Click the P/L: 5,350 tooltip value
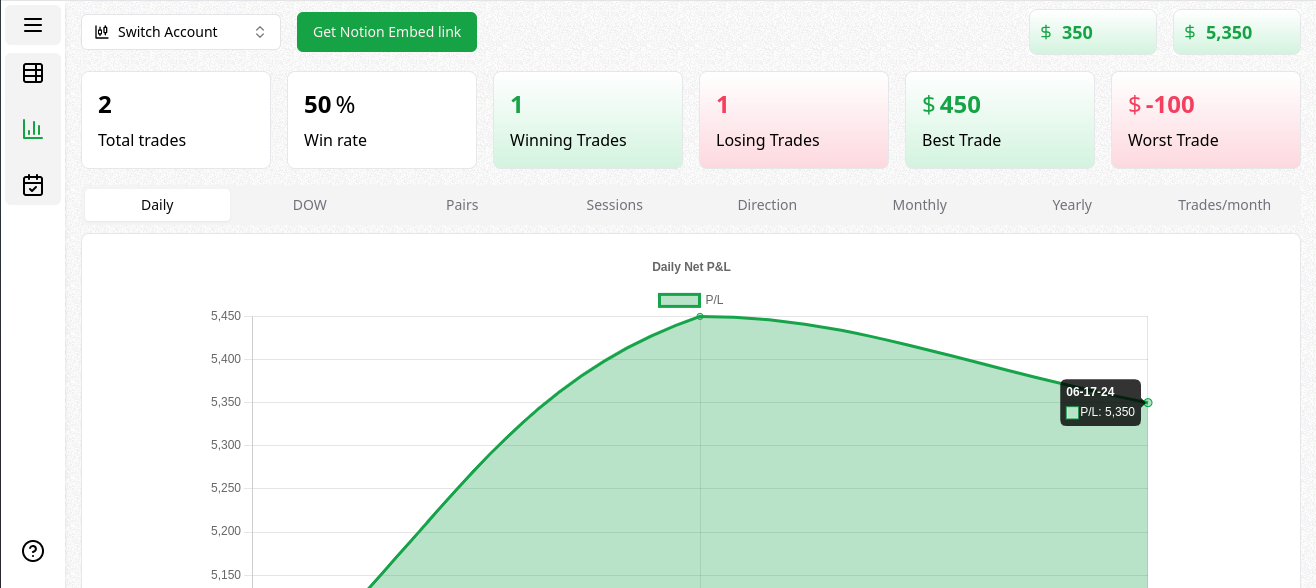Viewport: 1316px width, 588px height. coord(1107,412)
